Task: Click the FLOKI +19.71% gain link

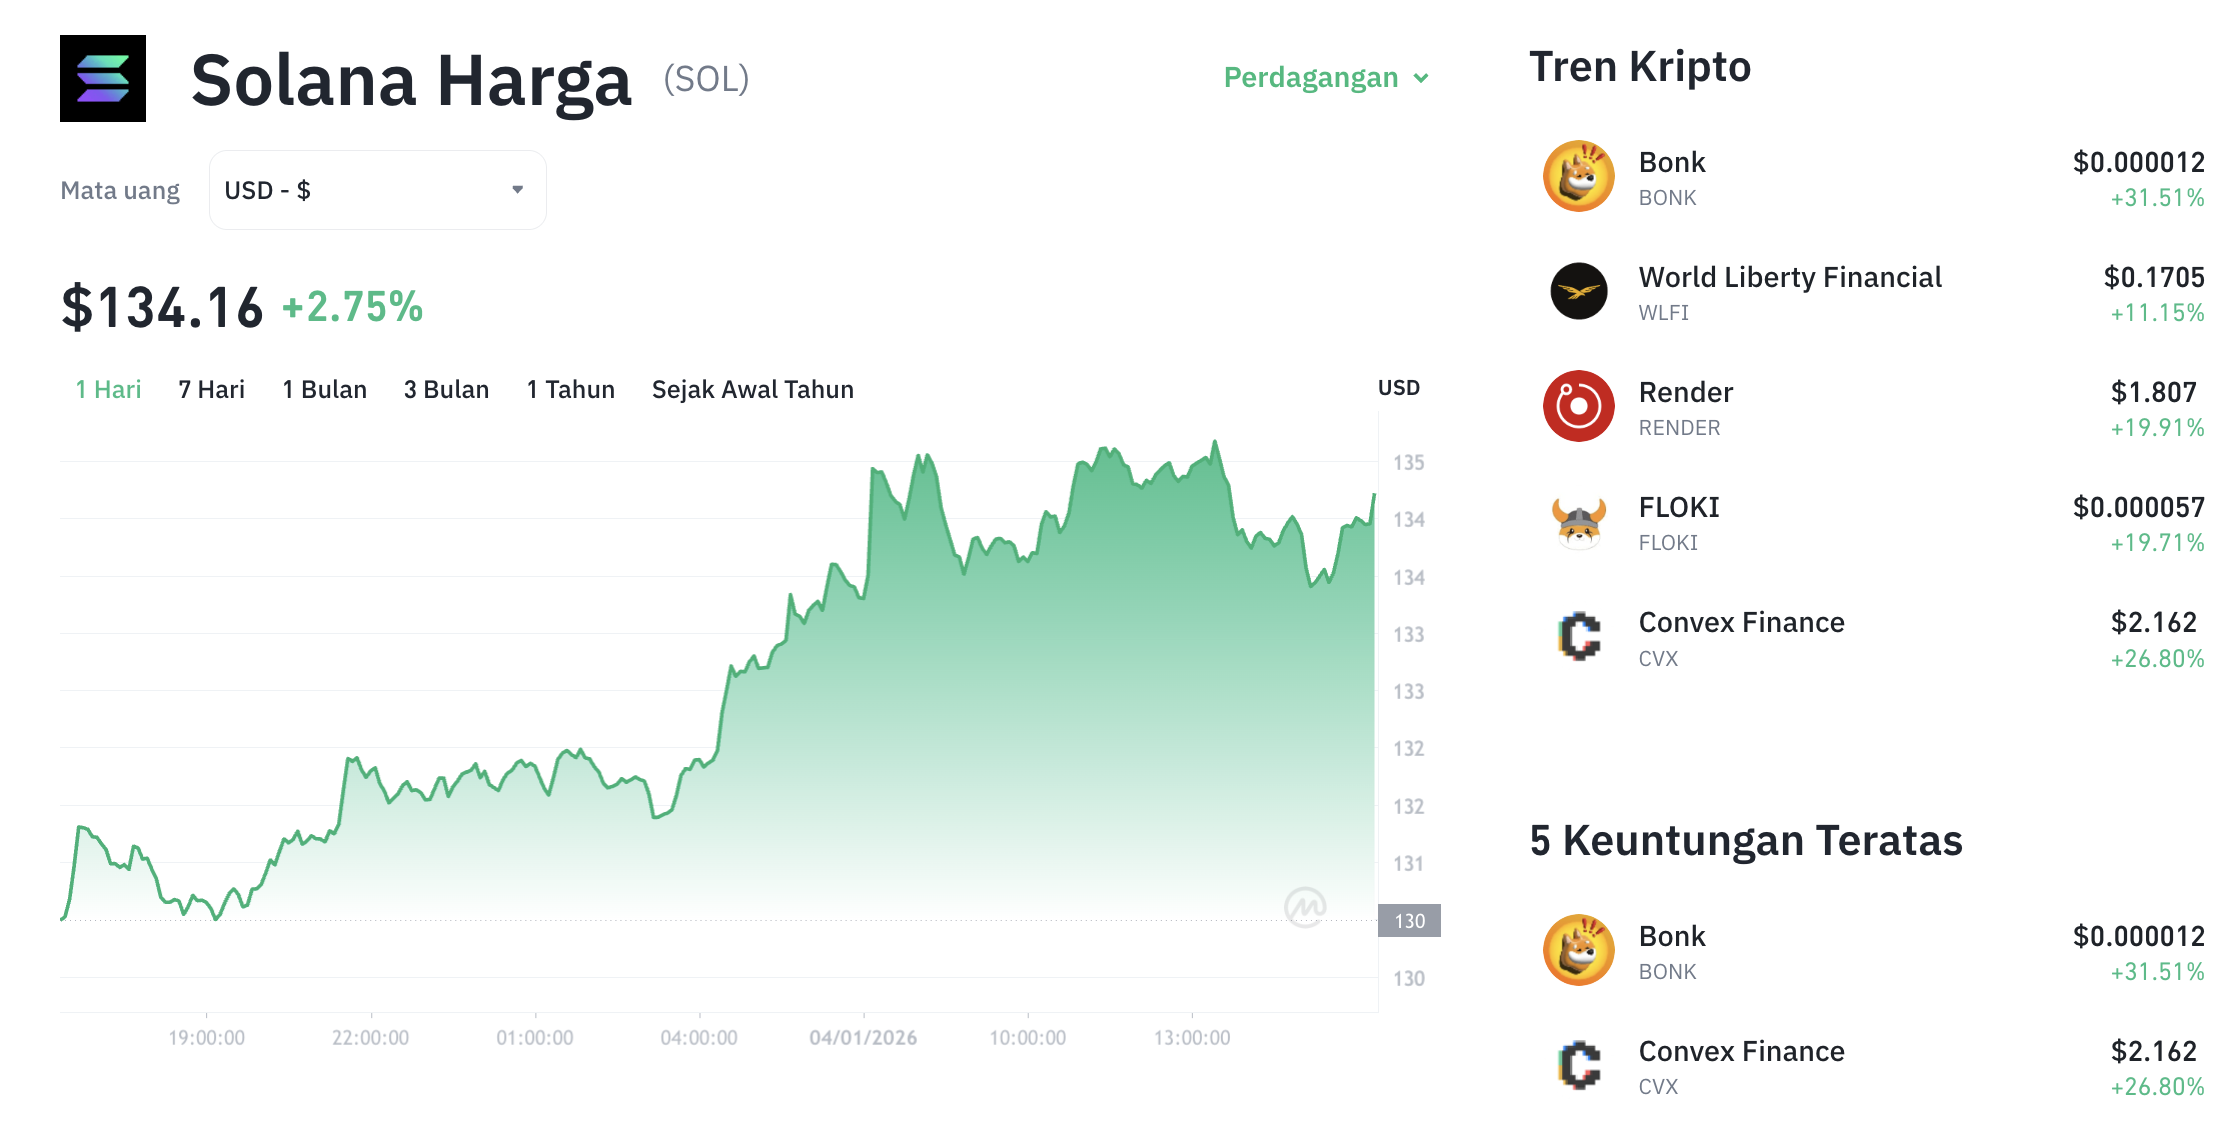Action: 2156,543
